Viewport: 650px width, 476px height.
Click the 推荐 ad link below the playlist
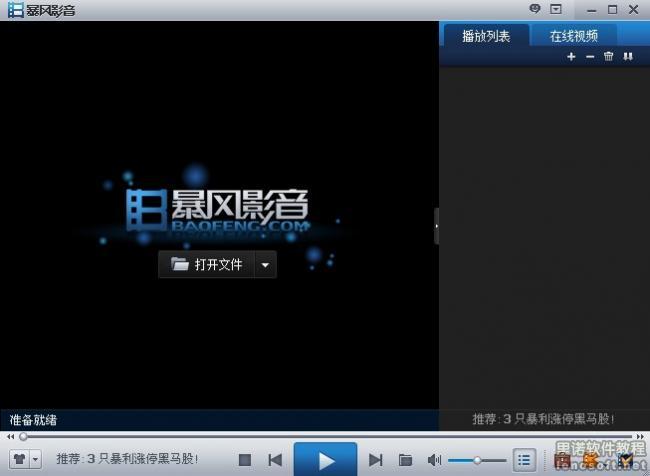pyautogui.click(x=543, y=419)
